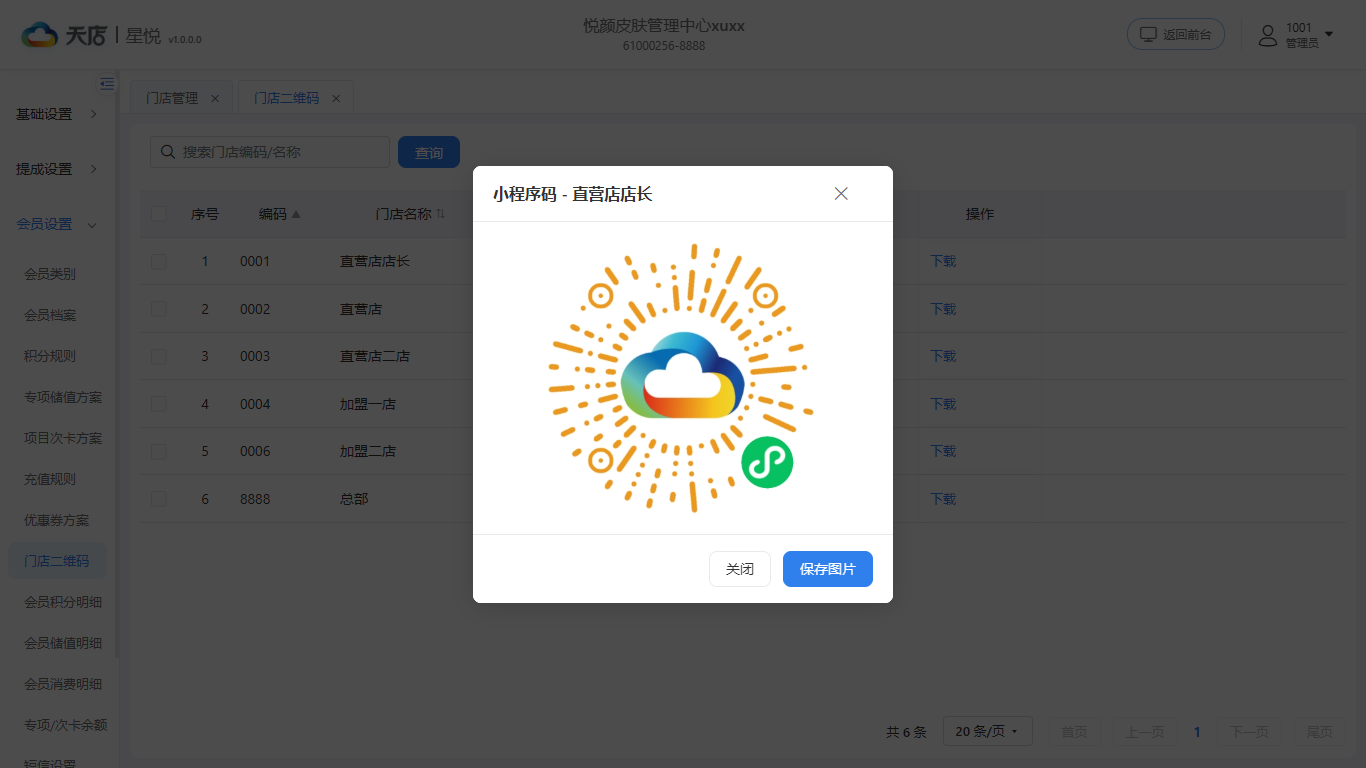Open 专项储值方案 in the sidebar
The image size is (1366, 768).
(63, 397)
